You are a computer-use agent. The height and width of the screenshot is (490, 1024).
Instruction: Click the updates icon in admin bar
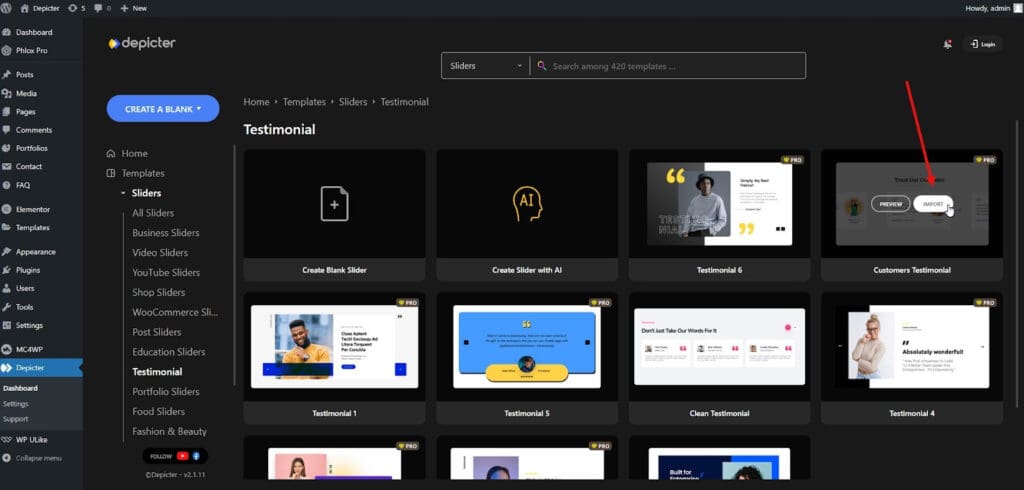(76, 8)
